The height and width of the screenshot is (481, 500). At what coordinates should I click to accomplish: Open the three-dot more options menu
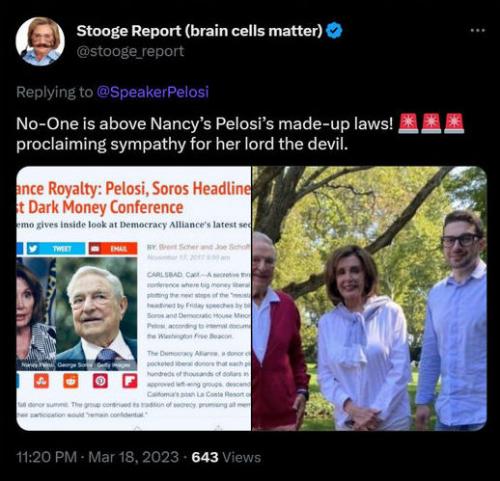coord(478,30)
